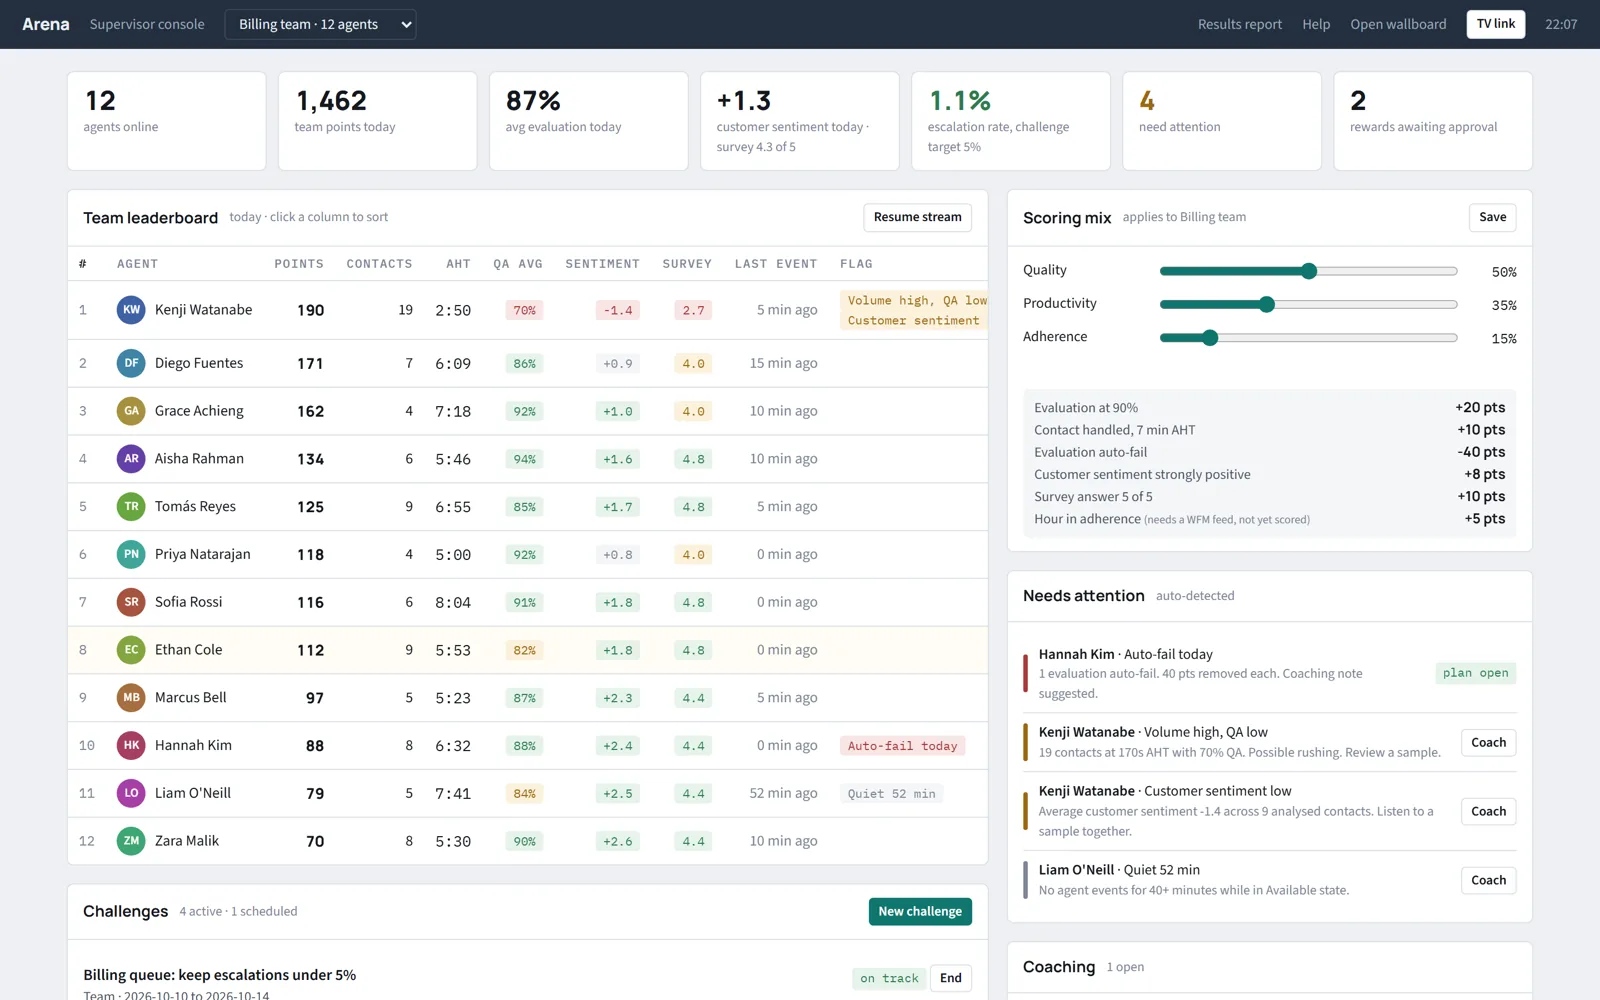Select Open wallboard in top bar
This screenshot has height=1000, width=1600.
click(1398, 24)
